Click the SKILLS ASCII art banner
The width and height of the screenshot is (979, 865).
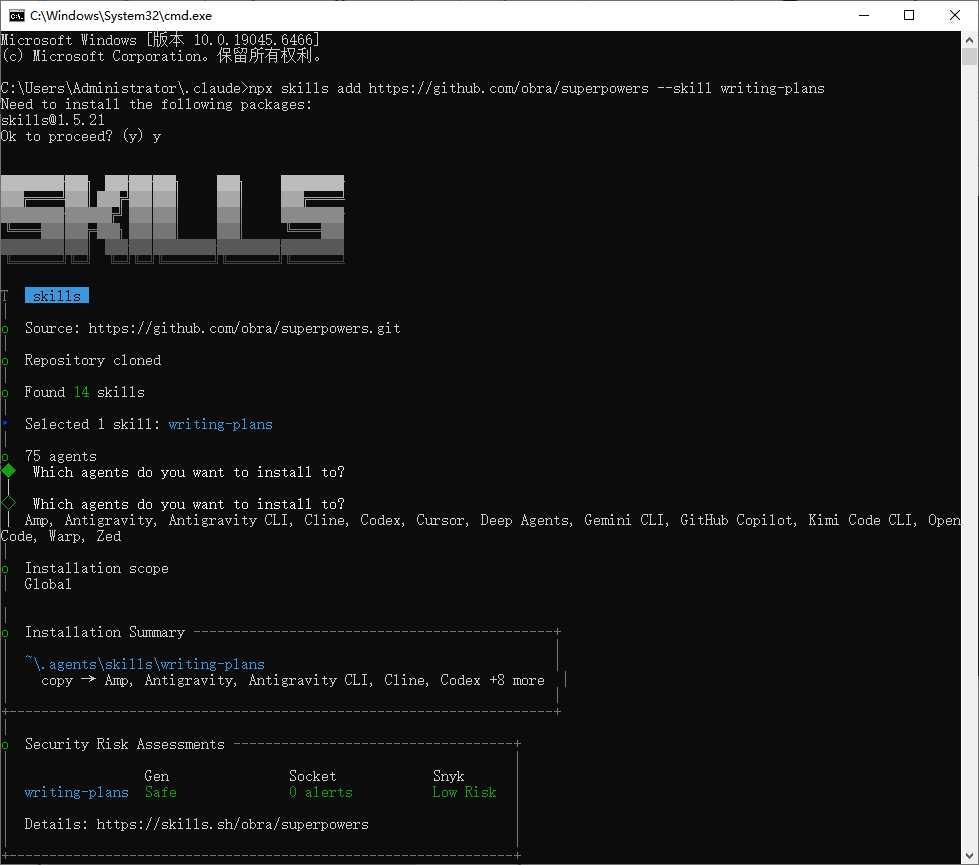[173, 219]
